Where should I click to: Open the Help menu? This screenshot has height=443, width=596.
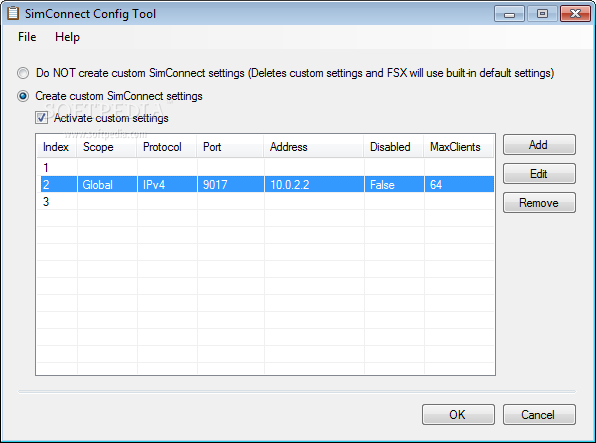(67, 37)
